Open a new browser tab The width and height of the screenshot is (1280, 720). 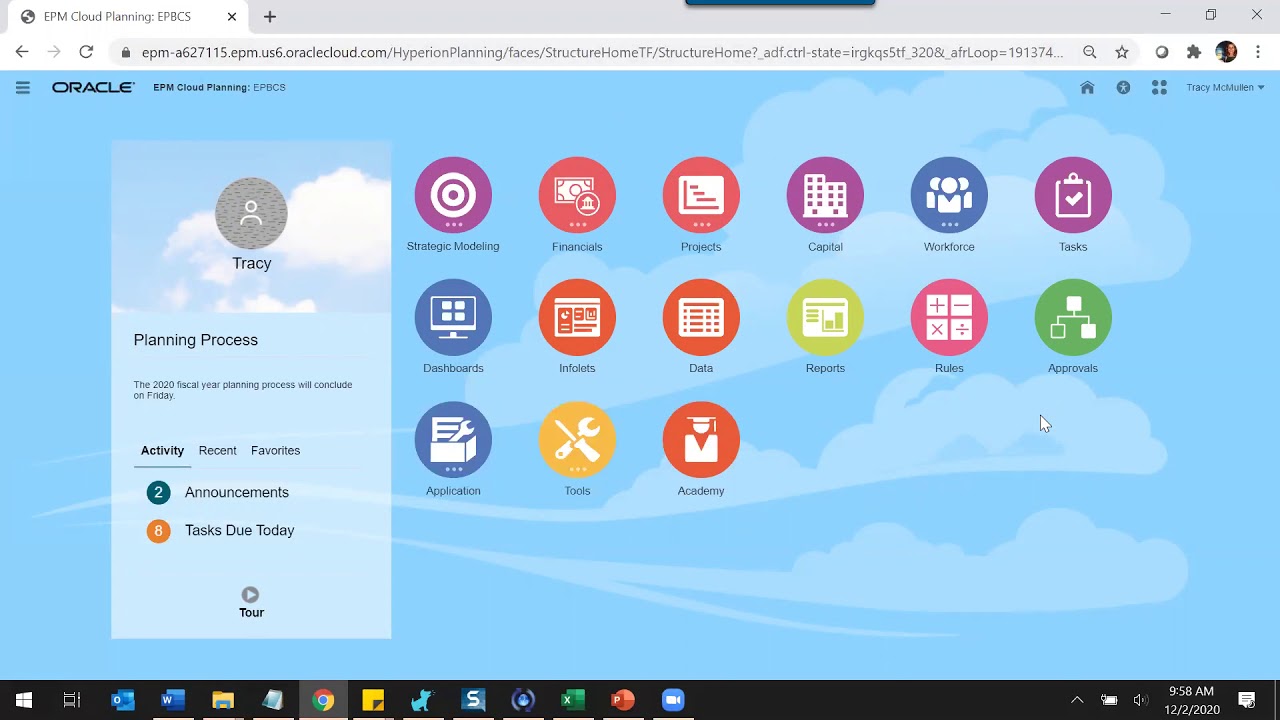270,17
